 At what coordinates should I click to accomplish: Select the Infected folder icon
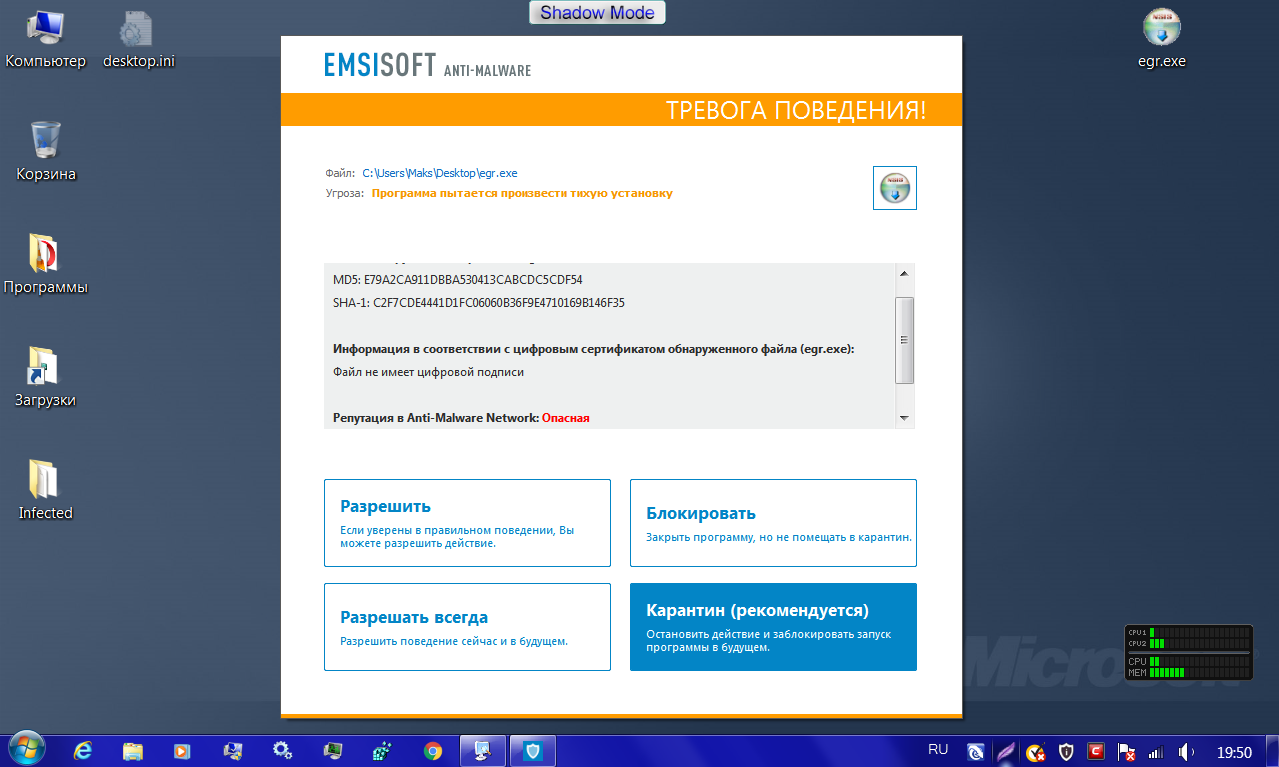tap(46, 491)
